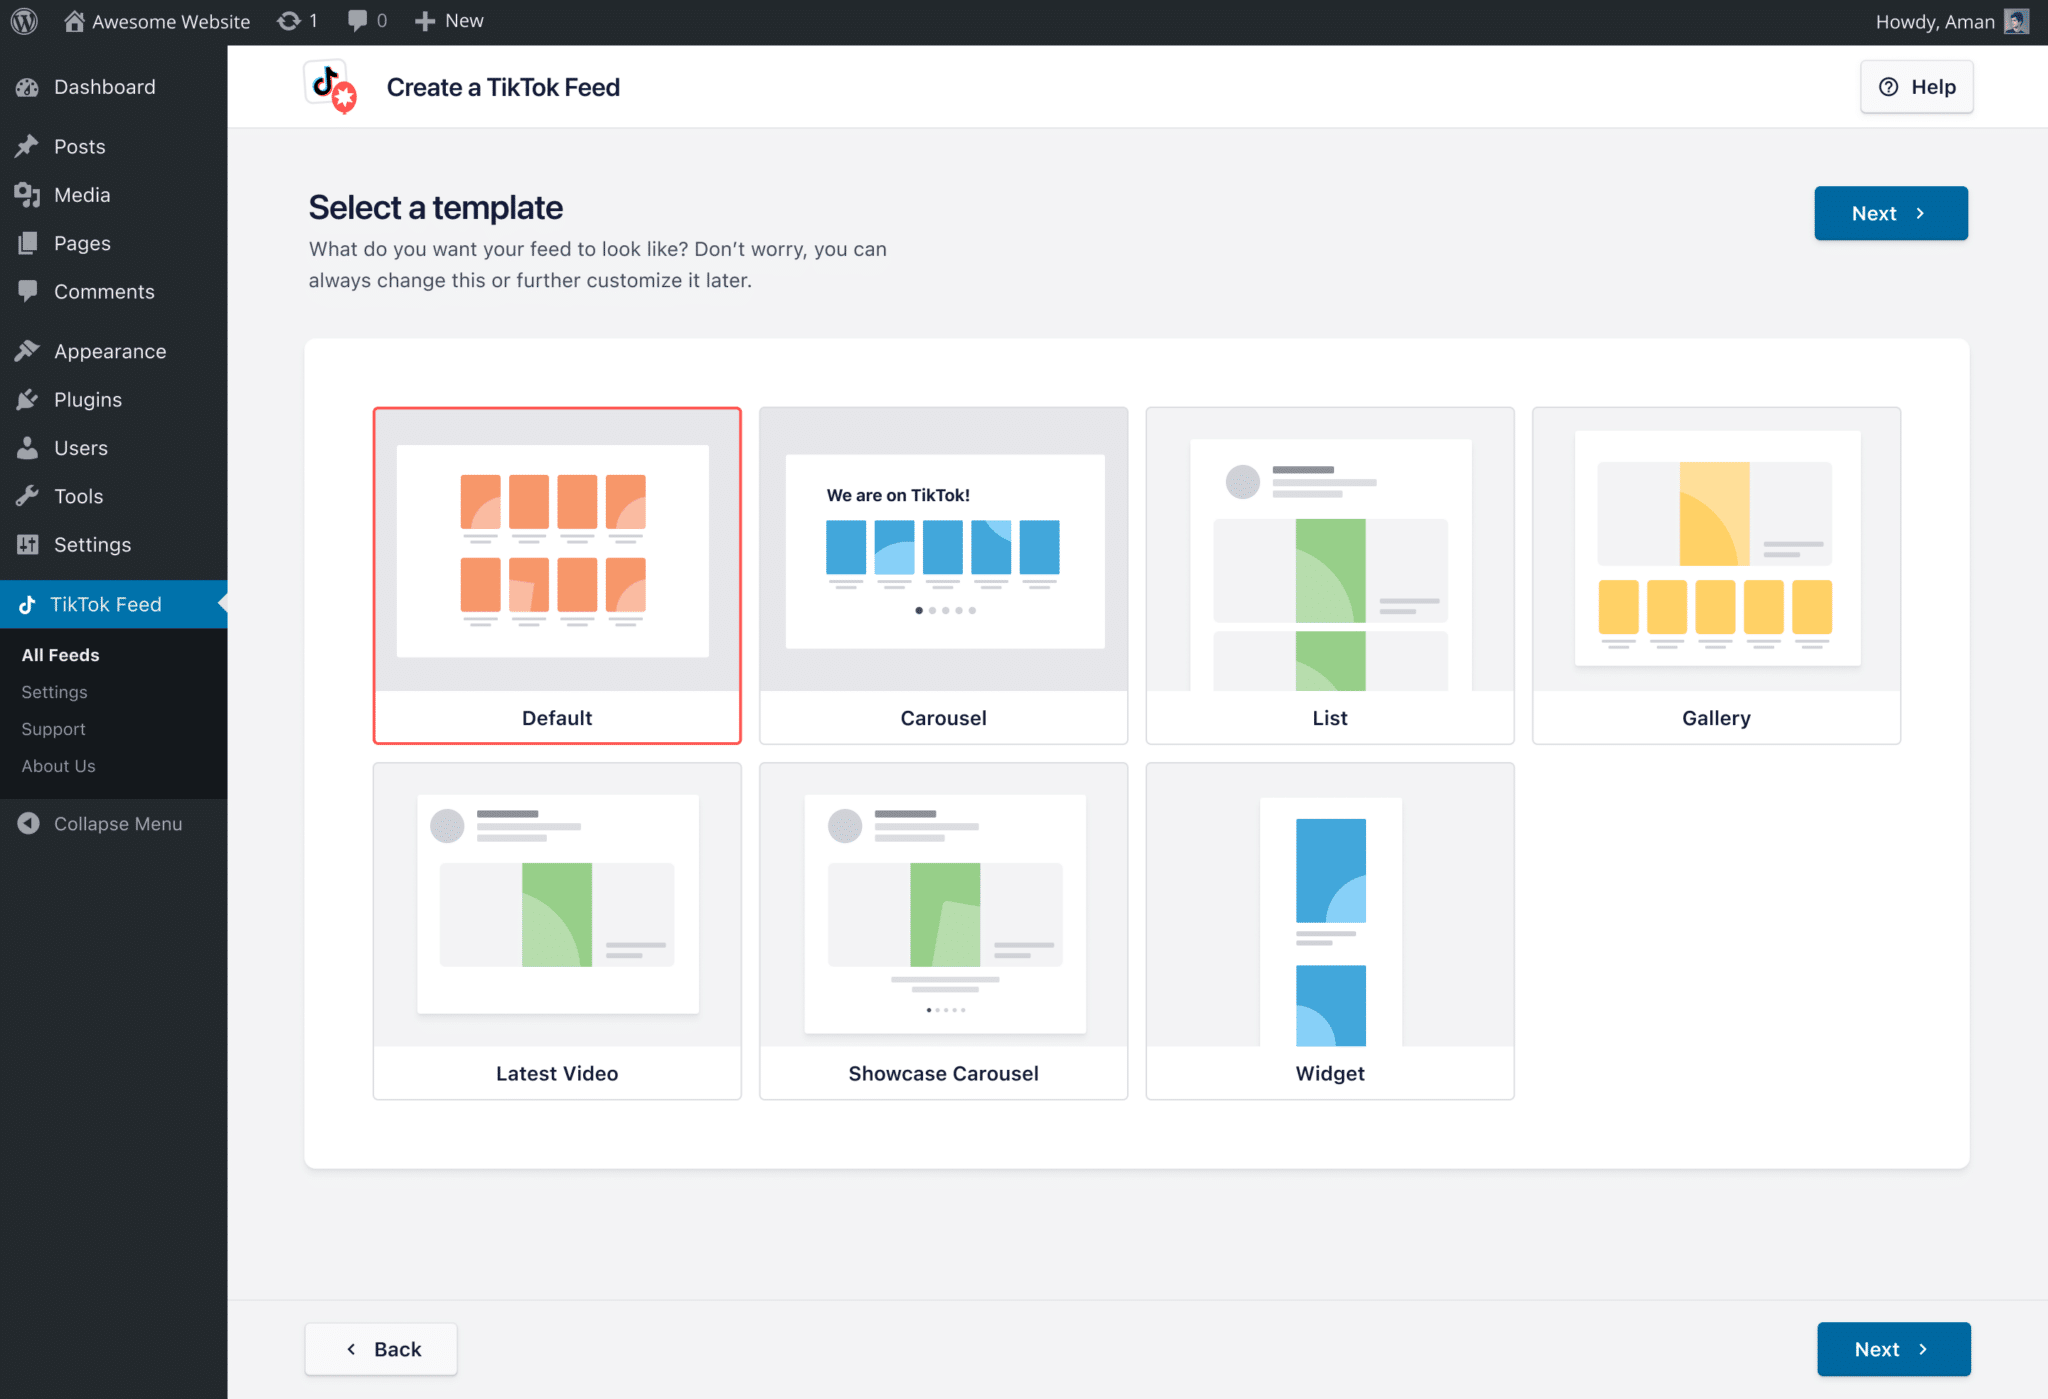The width and height of the screenshot is (2048, 1399).
Task: Open the comments bubble icon in admin bar
Action: pyautogui.click(x=357, y=21)
